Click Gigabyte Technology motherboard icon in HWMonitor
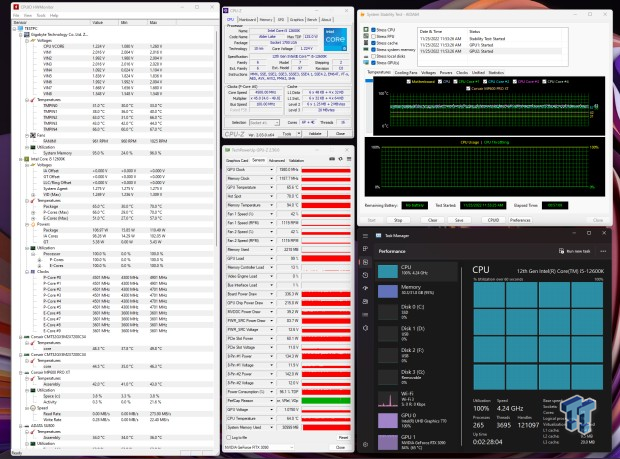The width and height of the screenshot is (620, 459). click(x=26, y=34)
